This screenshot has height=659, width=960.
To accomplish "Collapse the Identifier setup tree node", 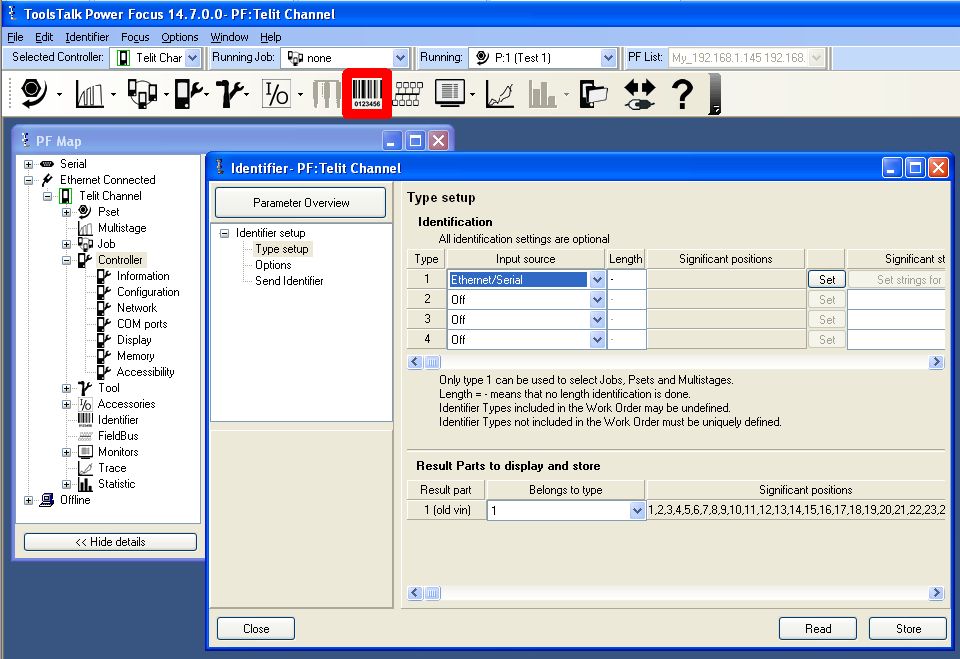I will [x=224, y=233].
